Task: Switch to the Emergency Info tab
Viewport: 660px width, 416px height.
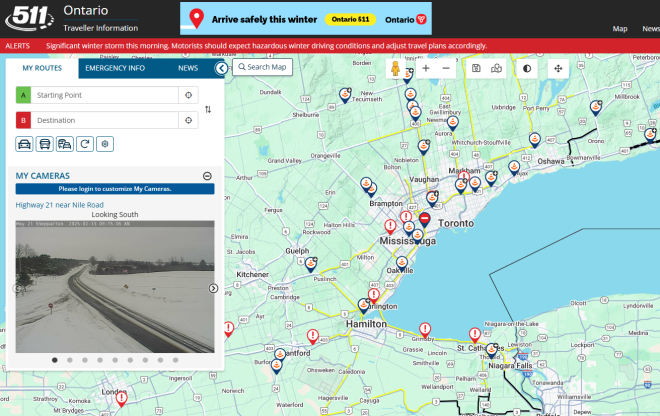Action: (x=115, y=68)
